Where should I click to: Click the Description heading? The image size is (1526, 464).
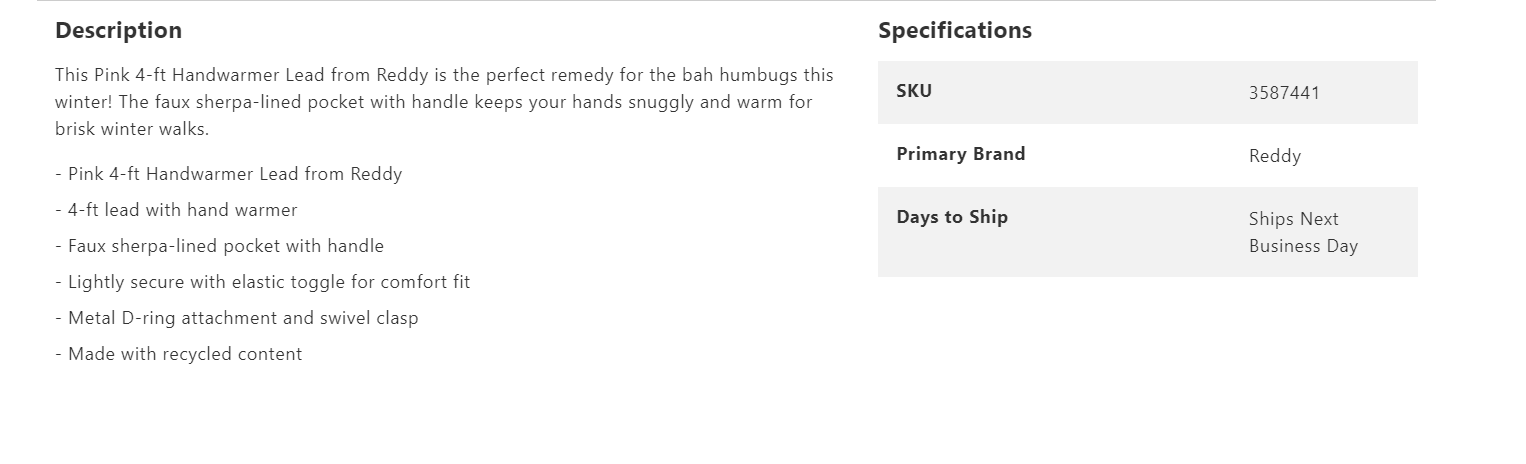point(118,31)
